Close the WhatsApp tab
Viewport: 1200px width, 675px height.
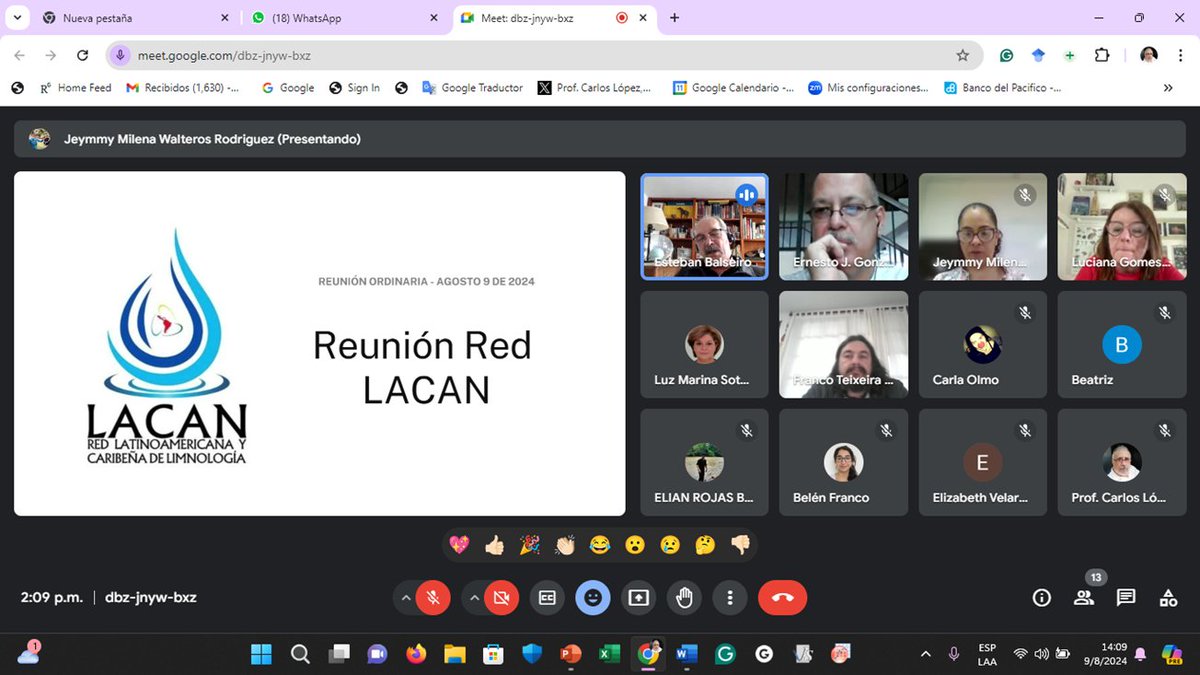433,18
